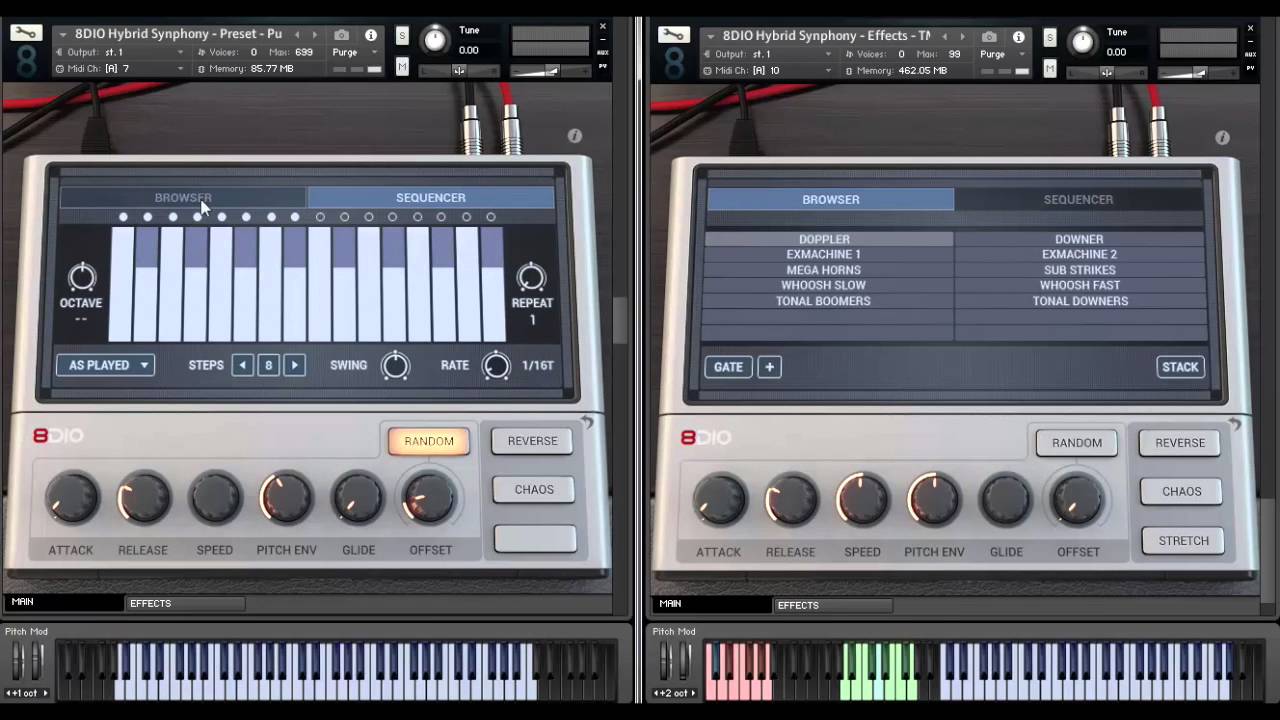The image size is (1280, 720).
Task: Click SWING knob in sequencer
Action: [395, 366]
